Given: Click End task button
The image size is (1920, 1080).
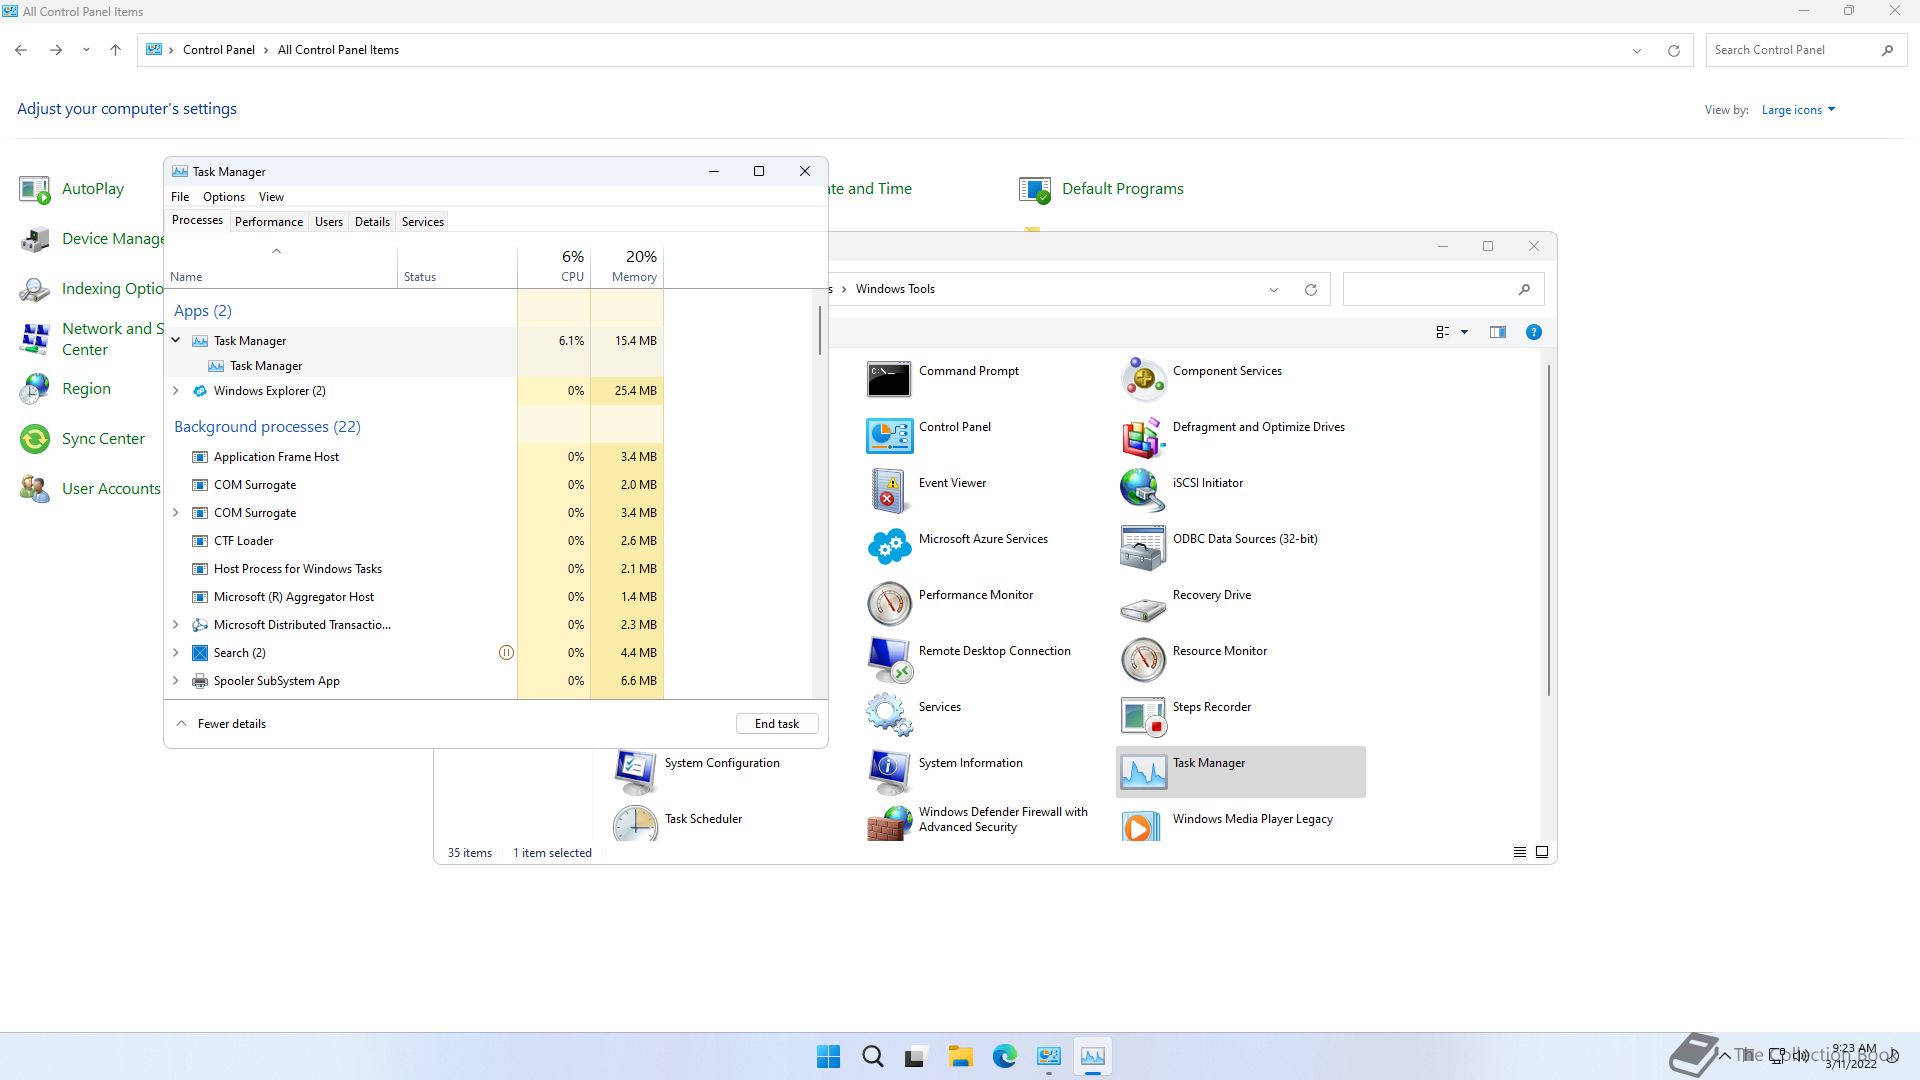Looking at the screenshot, I should [777, 724].
